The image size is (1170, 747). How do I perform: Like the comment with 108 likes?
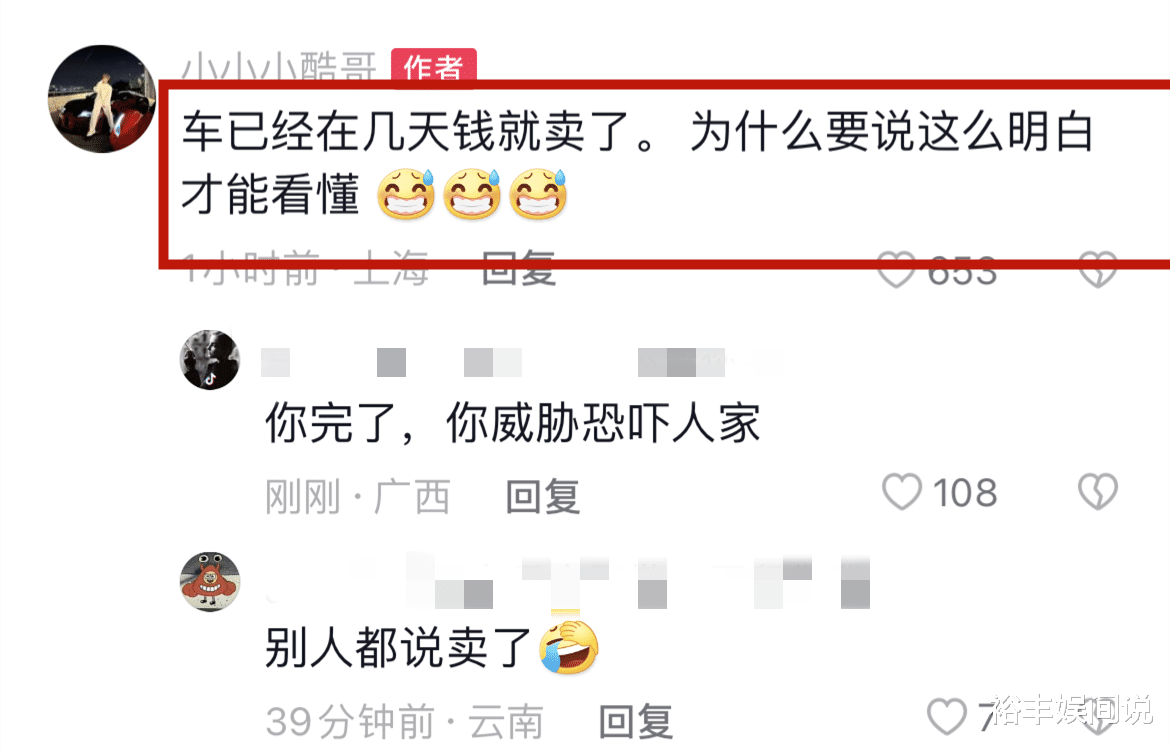click(x=902, y=492)
